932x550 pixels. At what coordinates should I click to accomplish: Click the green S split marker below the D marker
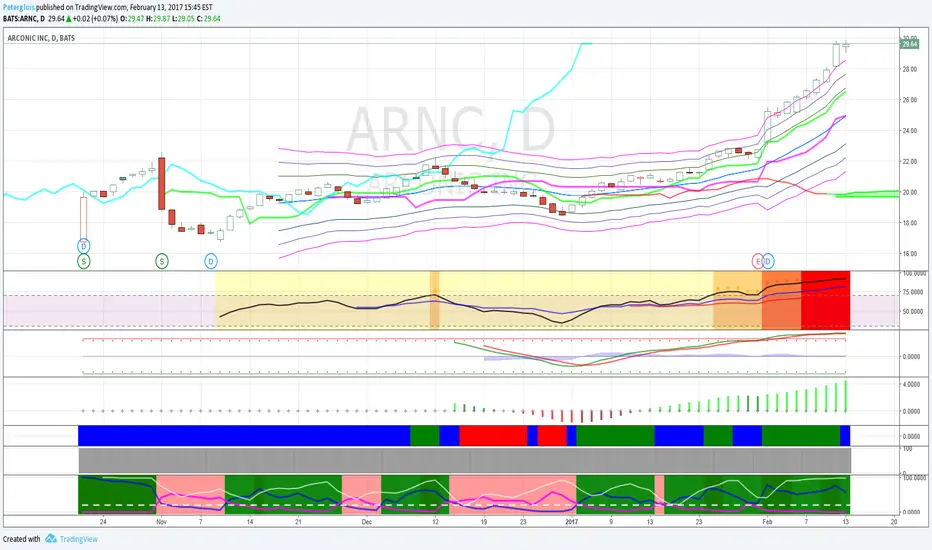(x=84, y=260)
